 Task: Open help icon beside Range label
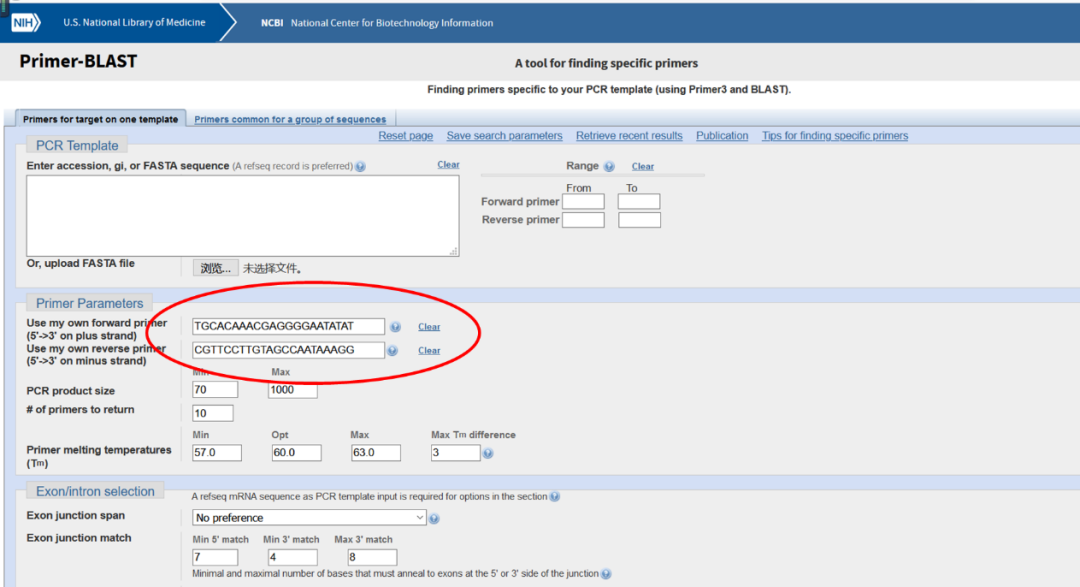[609, 167]
